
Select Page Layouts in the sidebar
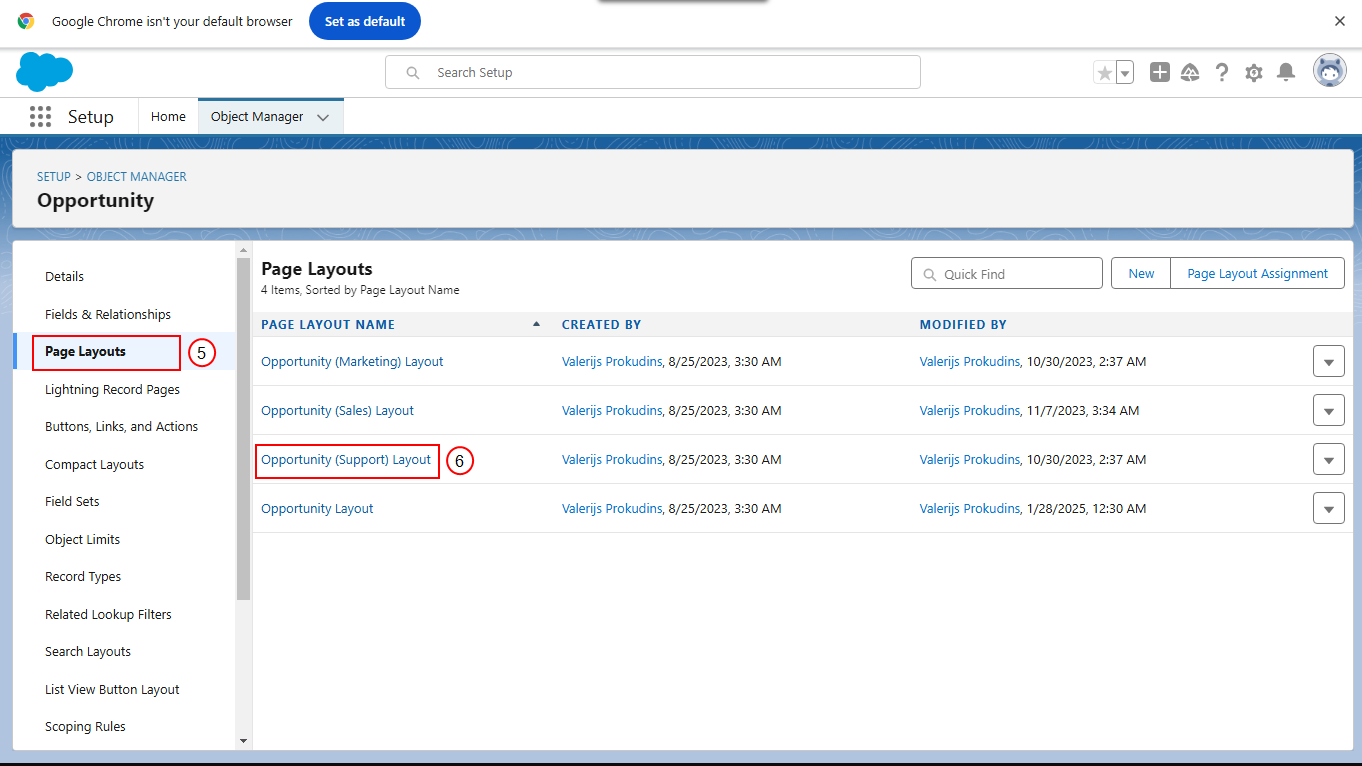pyautogui.click(x=85, y=352)
